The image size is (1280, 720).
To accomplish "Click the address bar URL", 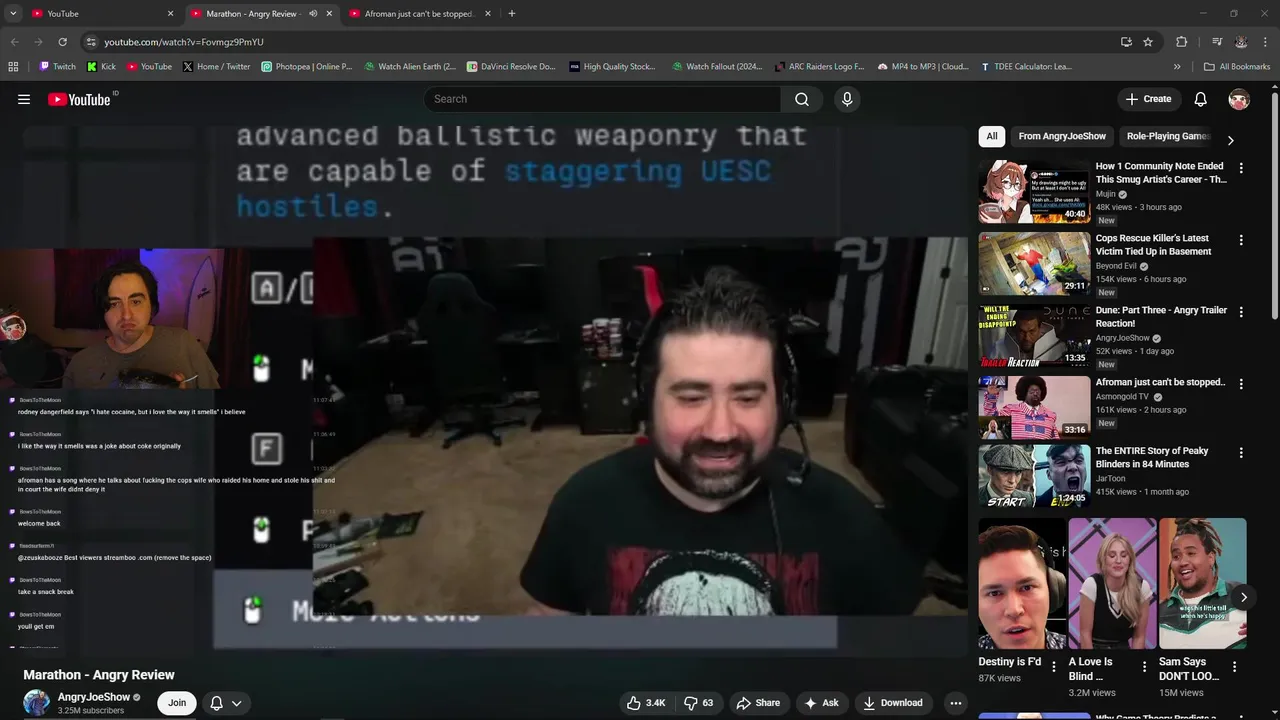I will pos(184,42).
